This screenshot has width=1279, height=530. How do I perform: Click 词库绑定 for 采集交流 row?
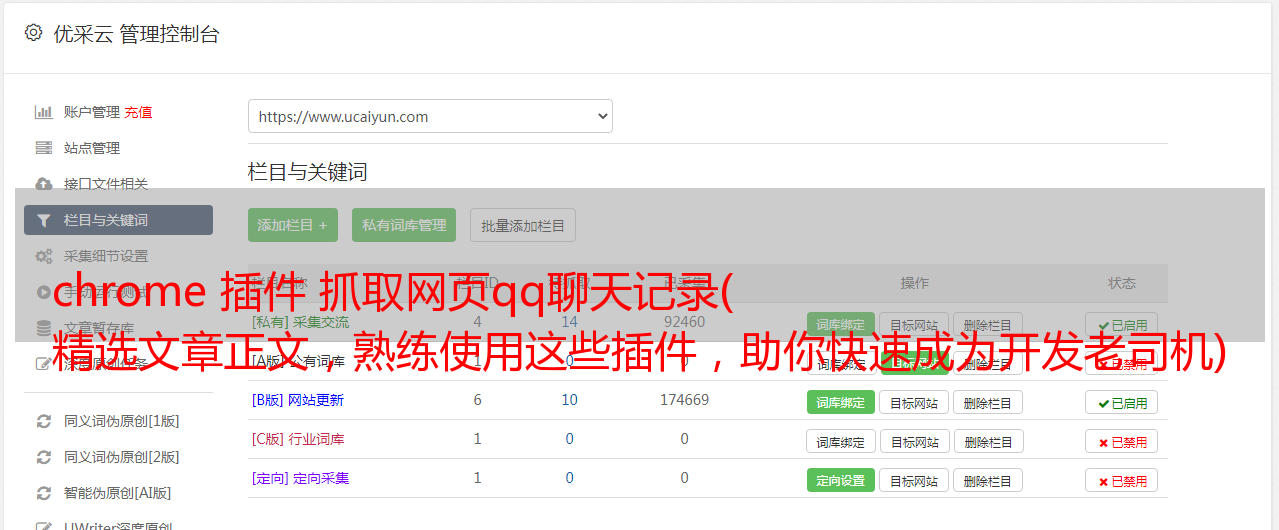(x=841, y=324)
